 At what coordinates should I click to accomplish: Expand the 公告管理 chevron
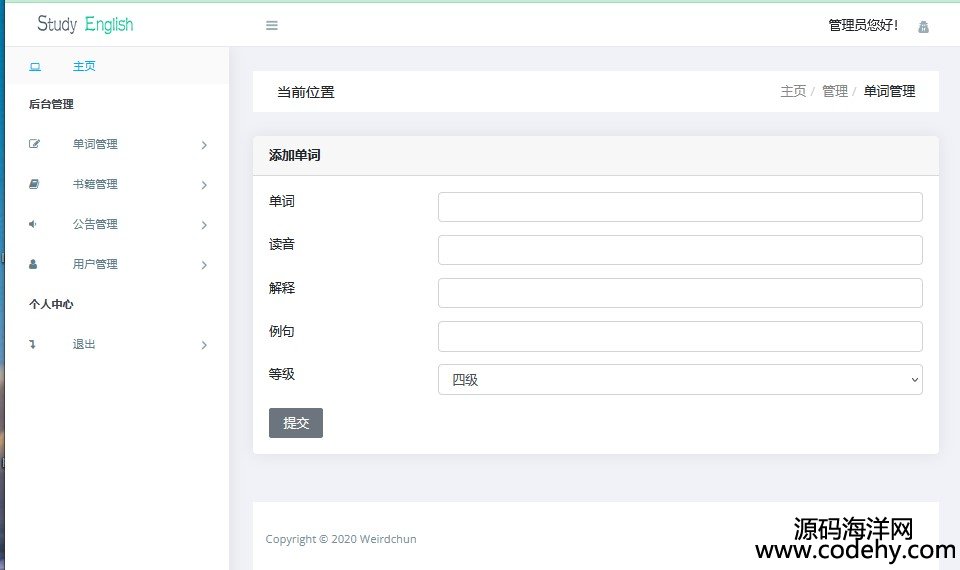[204, 225]
